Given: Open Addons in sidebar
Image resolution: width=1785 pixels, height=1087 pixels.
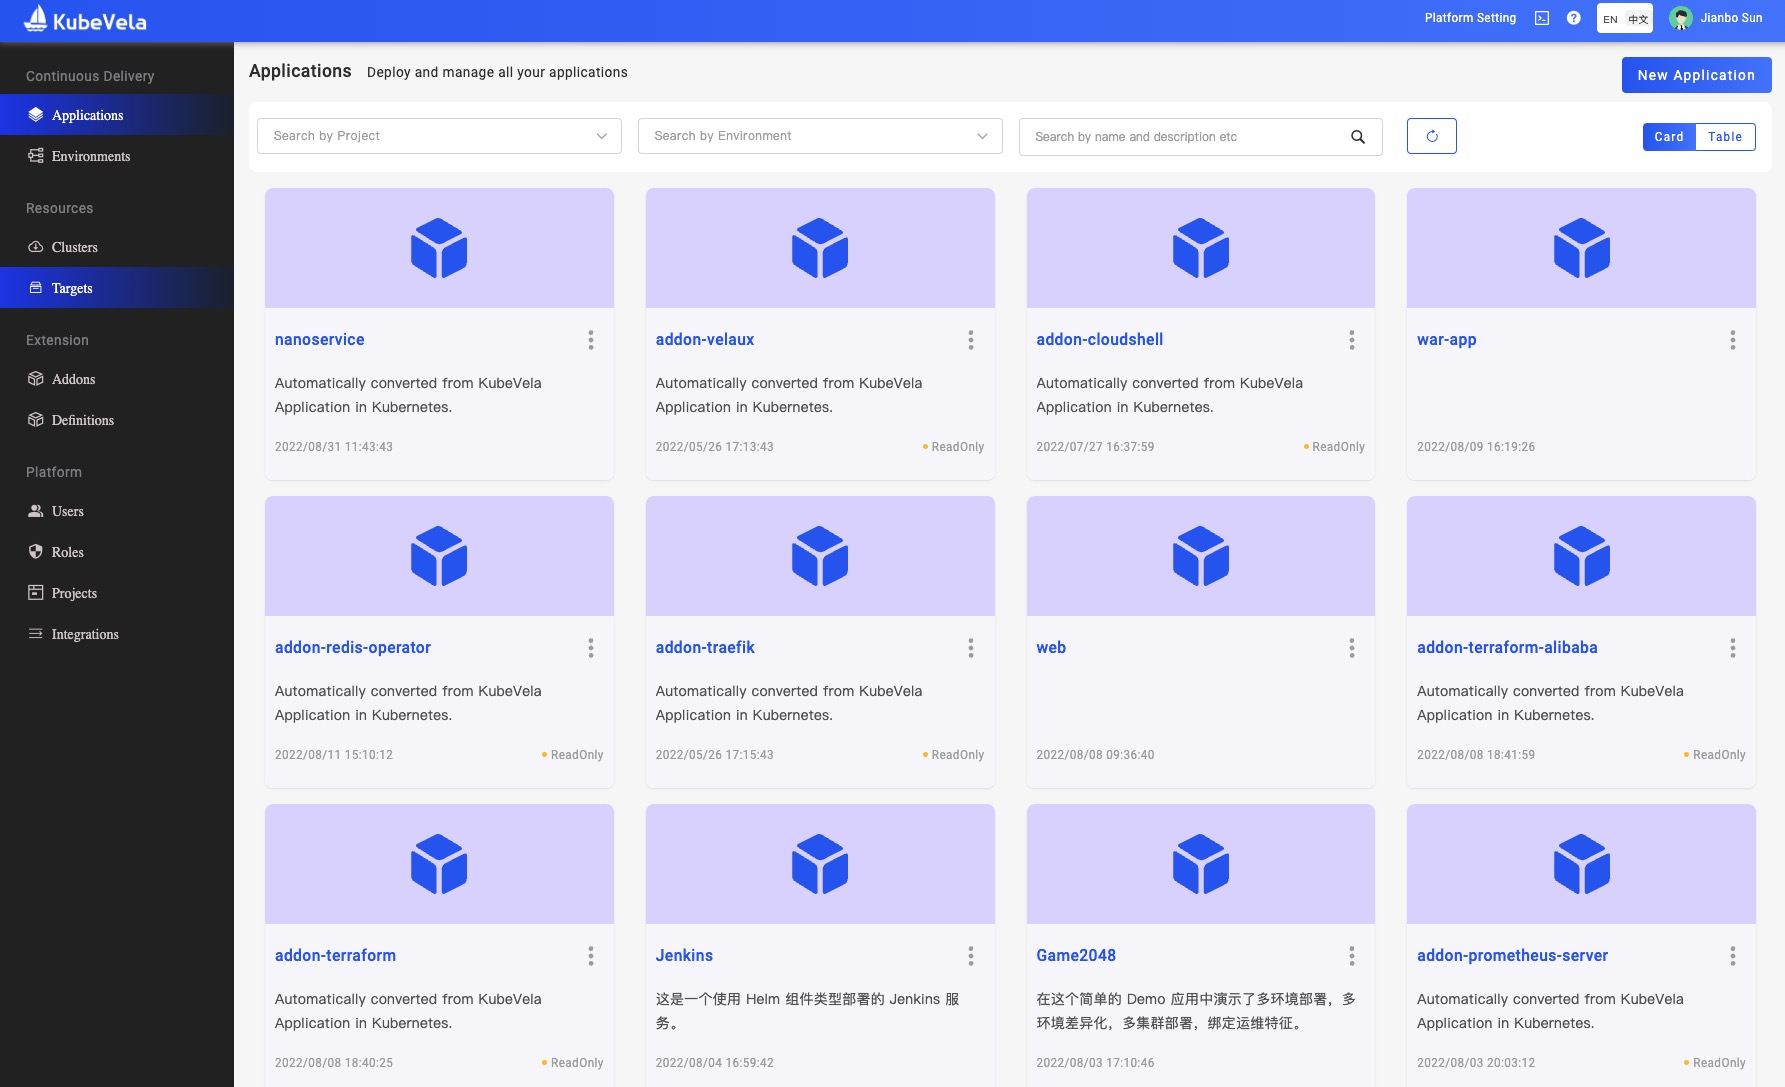Looking at the screenshot, I should coord(117,379).
